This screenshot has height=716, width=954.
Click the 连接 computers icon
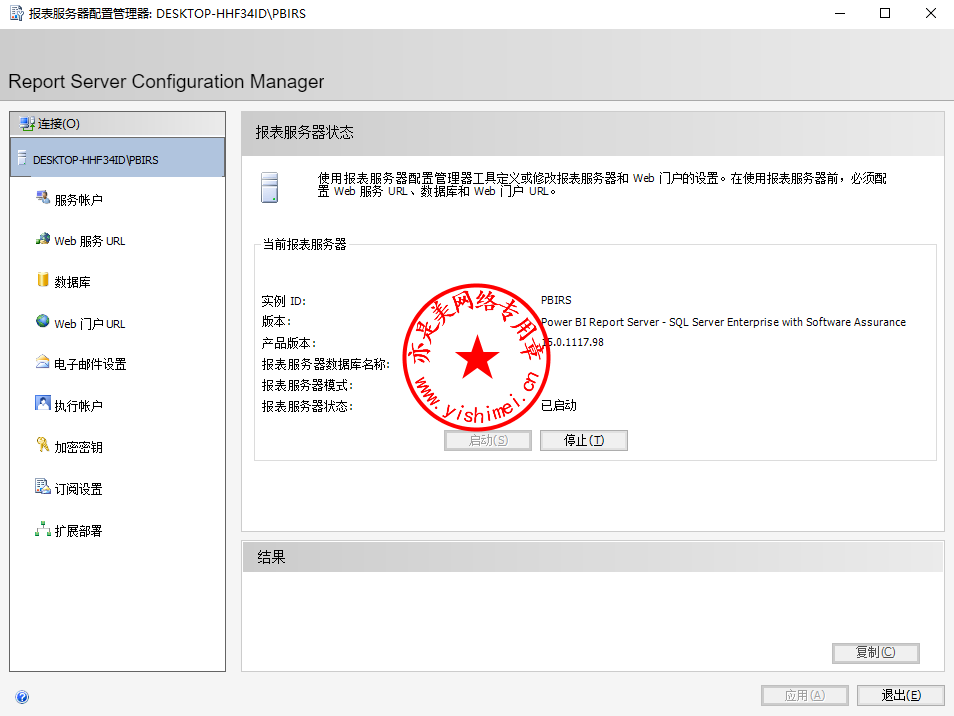(27, 123)
